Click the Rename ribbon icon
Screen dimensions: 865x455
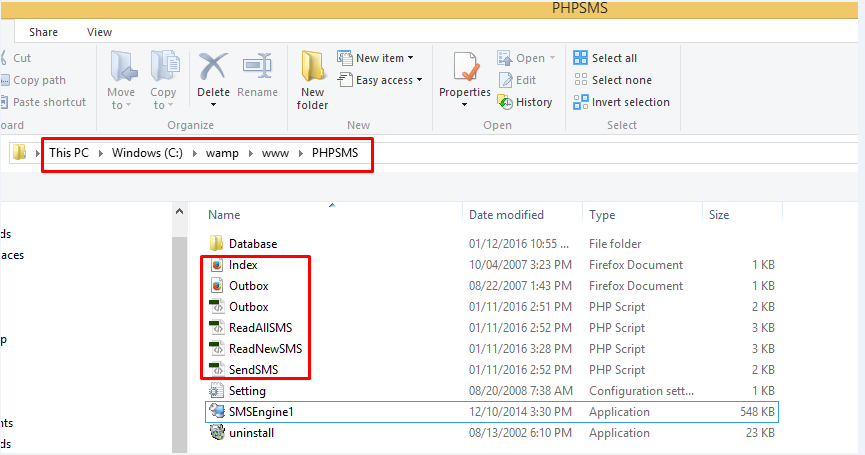click(x=258, y=68)
